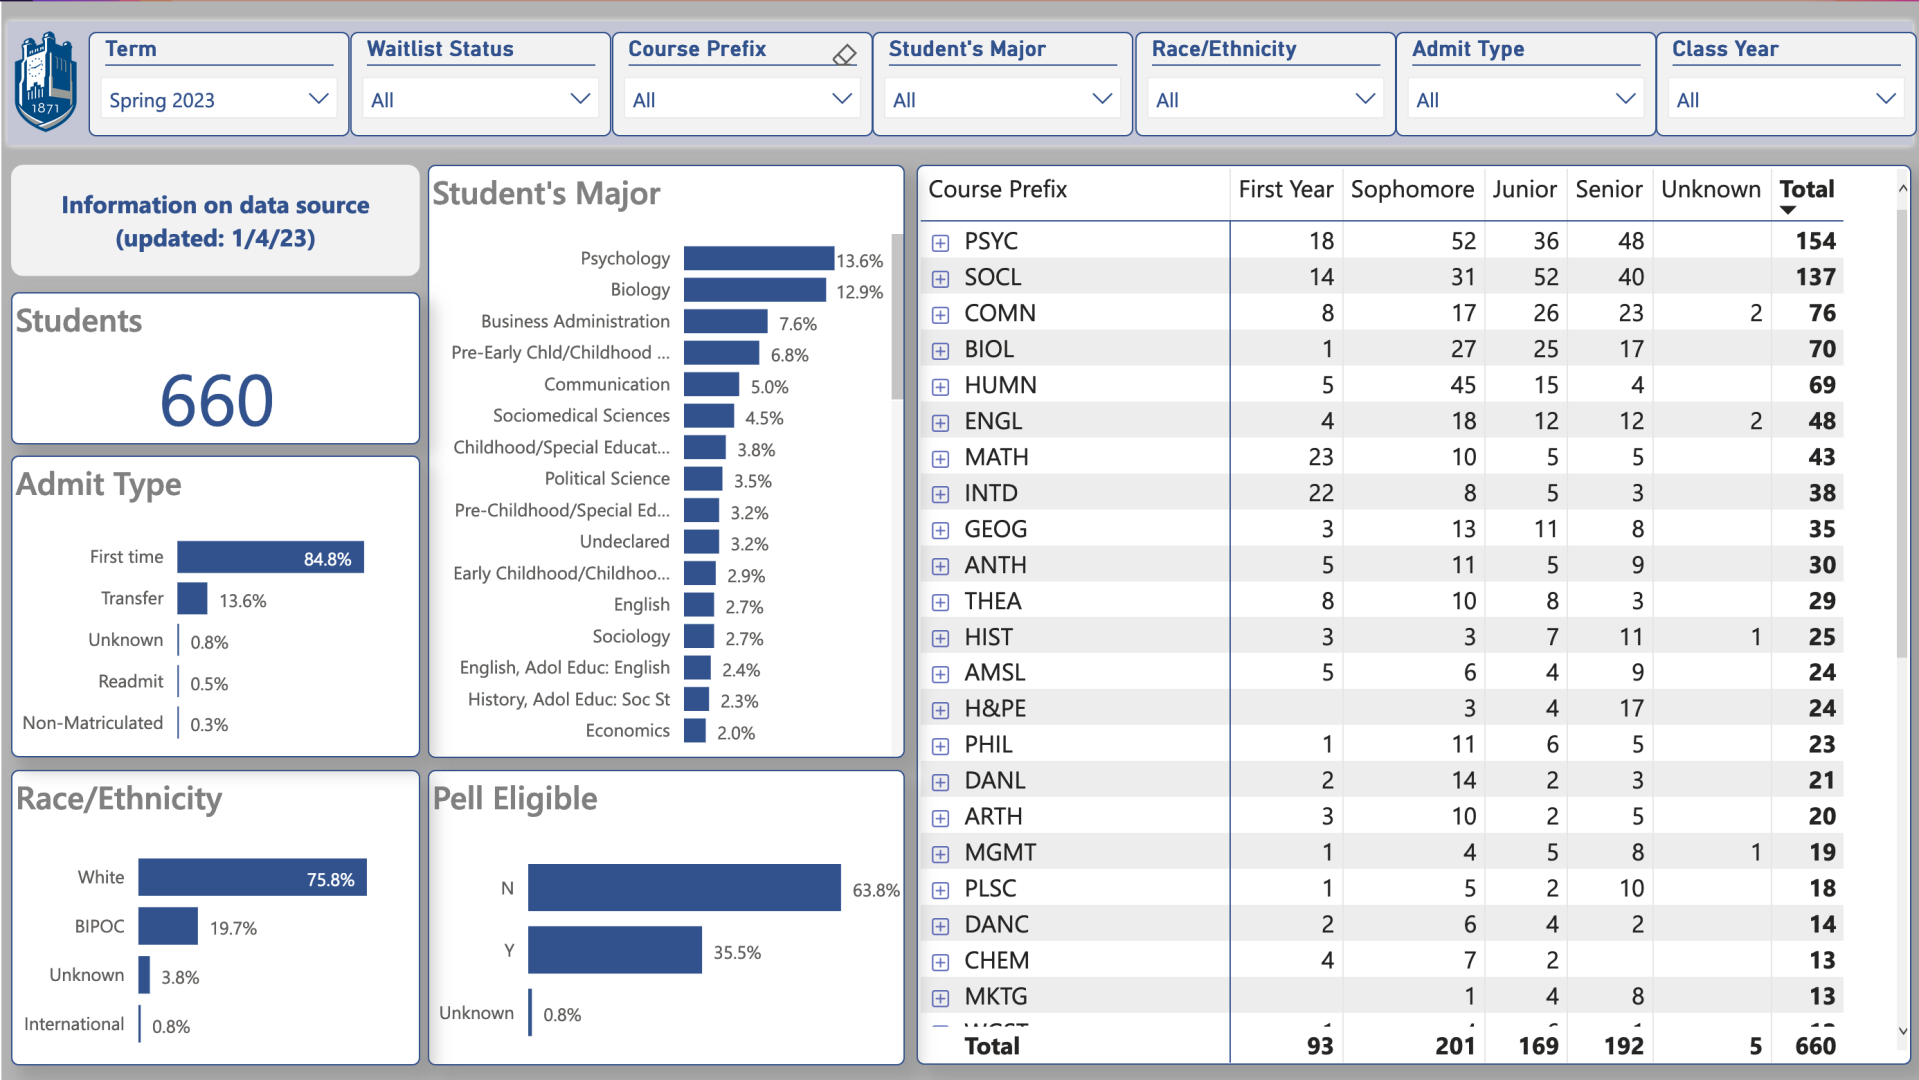Click the Student's Major chart scrollbar
The image size is (1919, 1080).
[897, 316]
